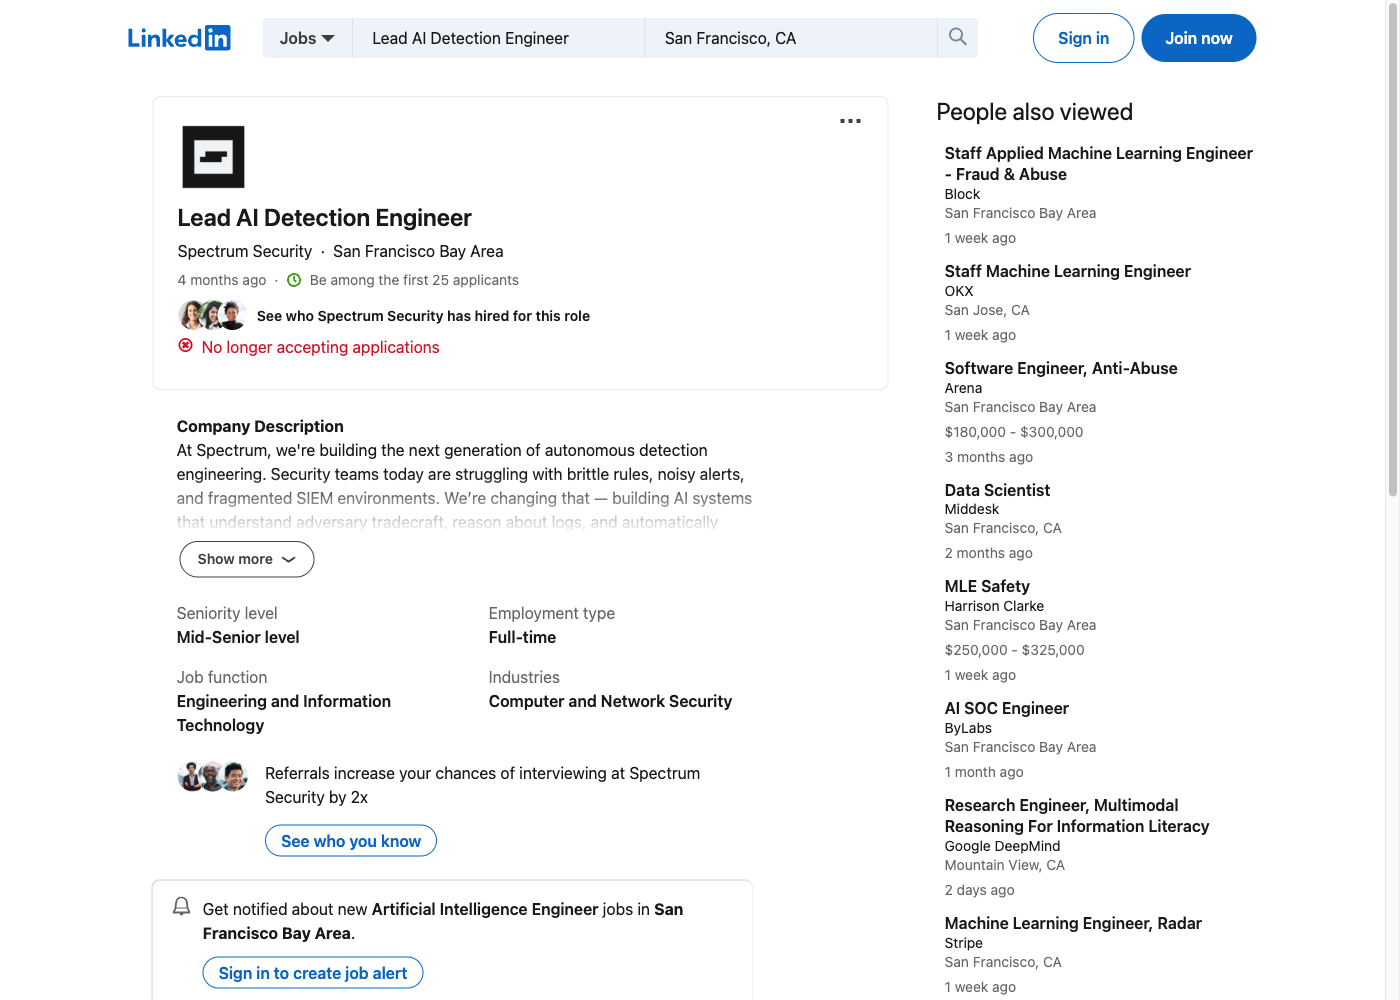Click the profile photos beside the Spectrum Security hires link
Viewport: 1400px width, 1000px height.
coord(212,315)
